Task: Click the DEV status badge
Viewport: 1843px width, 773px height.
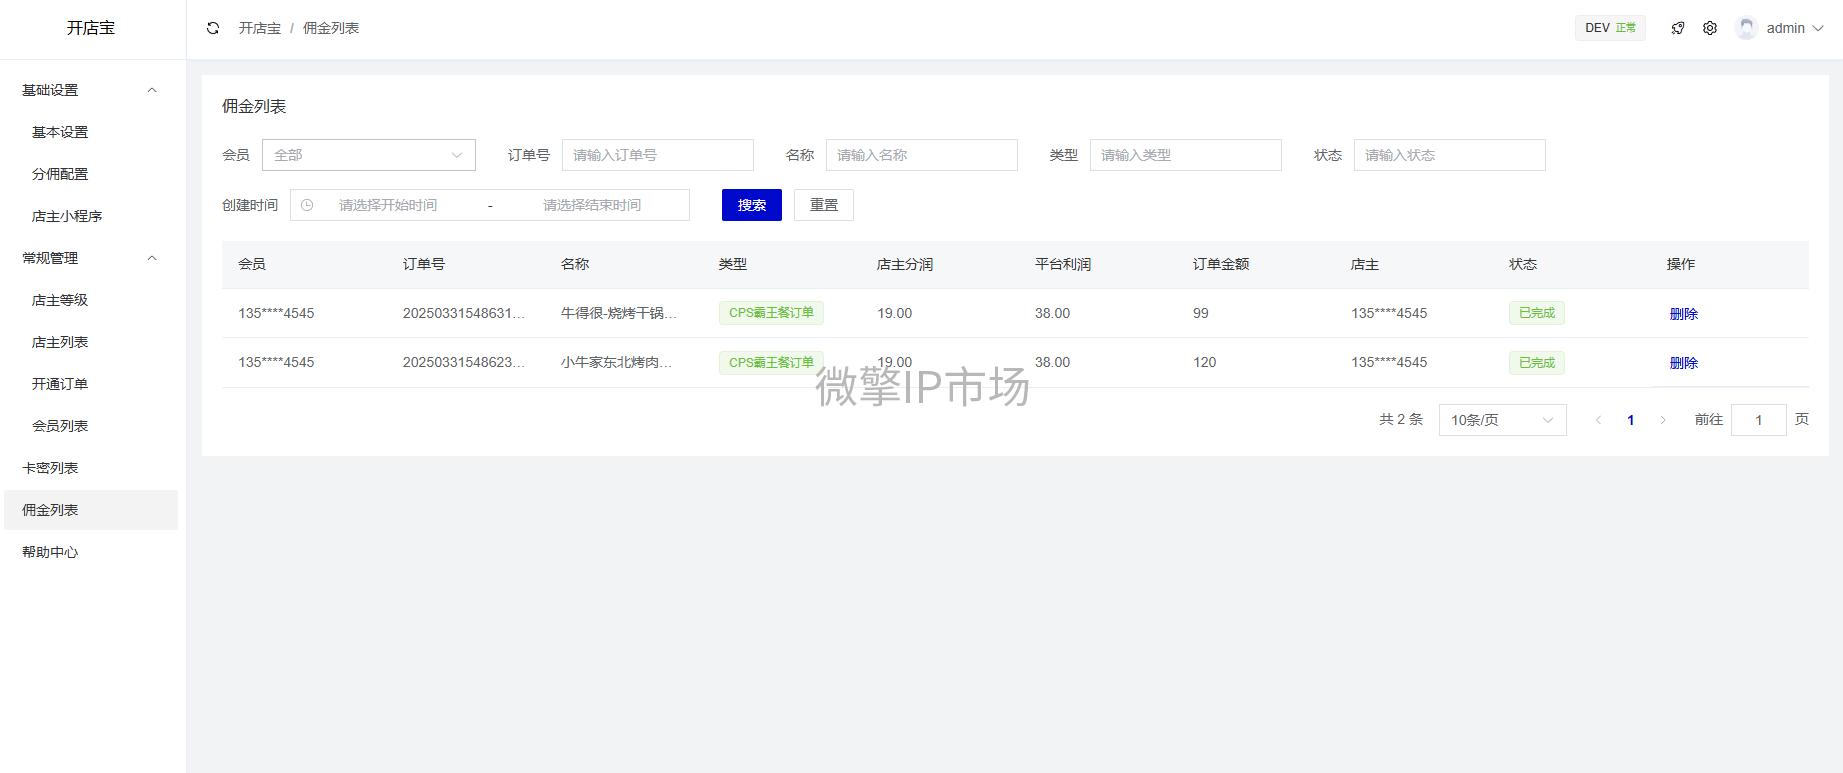Action: tap(1609, 28)
